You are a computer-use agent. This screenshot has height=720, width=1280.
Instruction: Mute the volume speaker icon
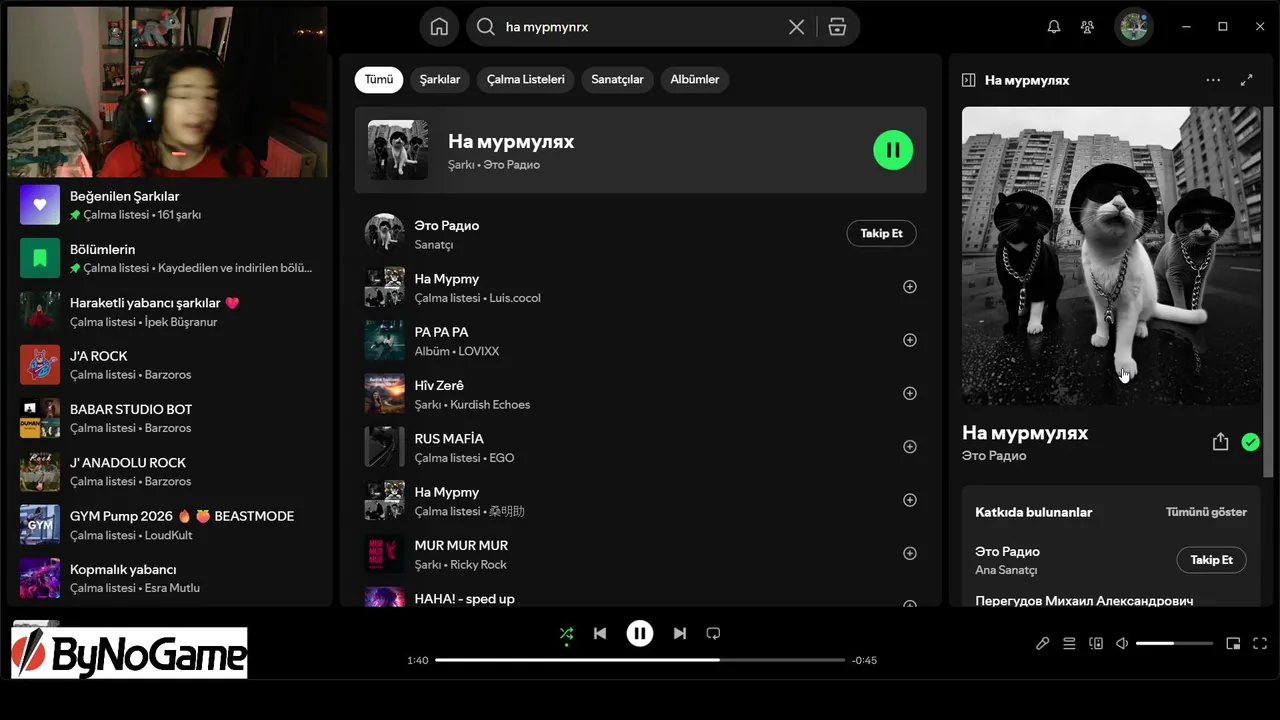pos(1122,644)
